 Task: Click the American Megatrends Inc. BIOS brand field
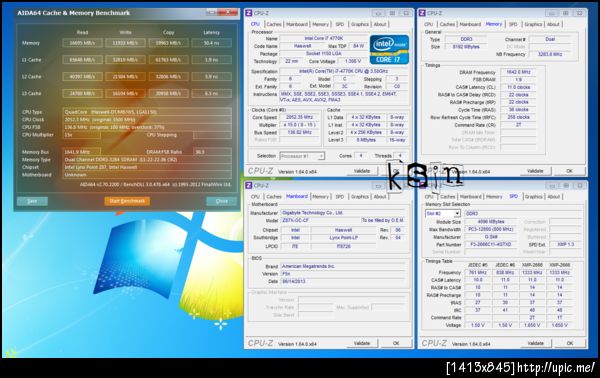[342, 266]
